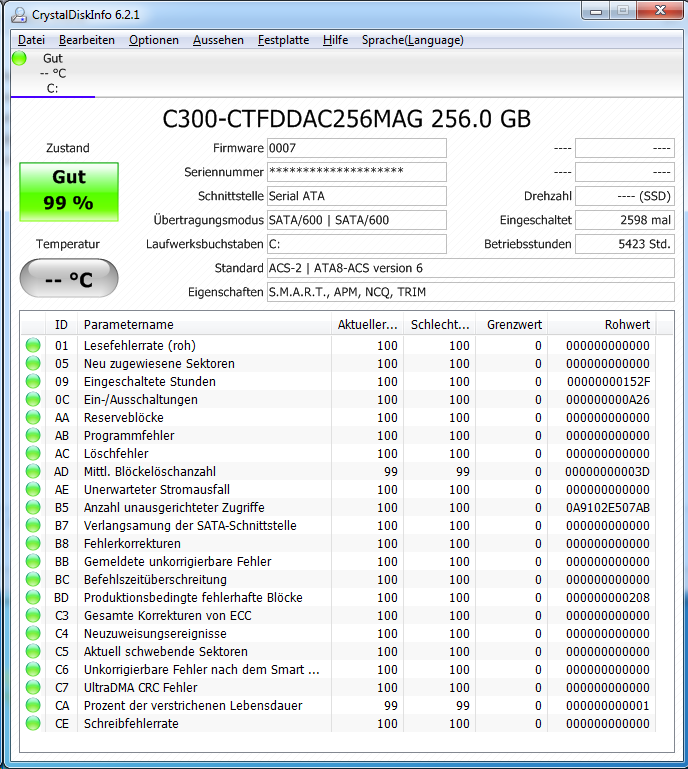This screenshot has height=769, width=688.
Task: Click raw value 000000000001
Action: pos(608,705)
